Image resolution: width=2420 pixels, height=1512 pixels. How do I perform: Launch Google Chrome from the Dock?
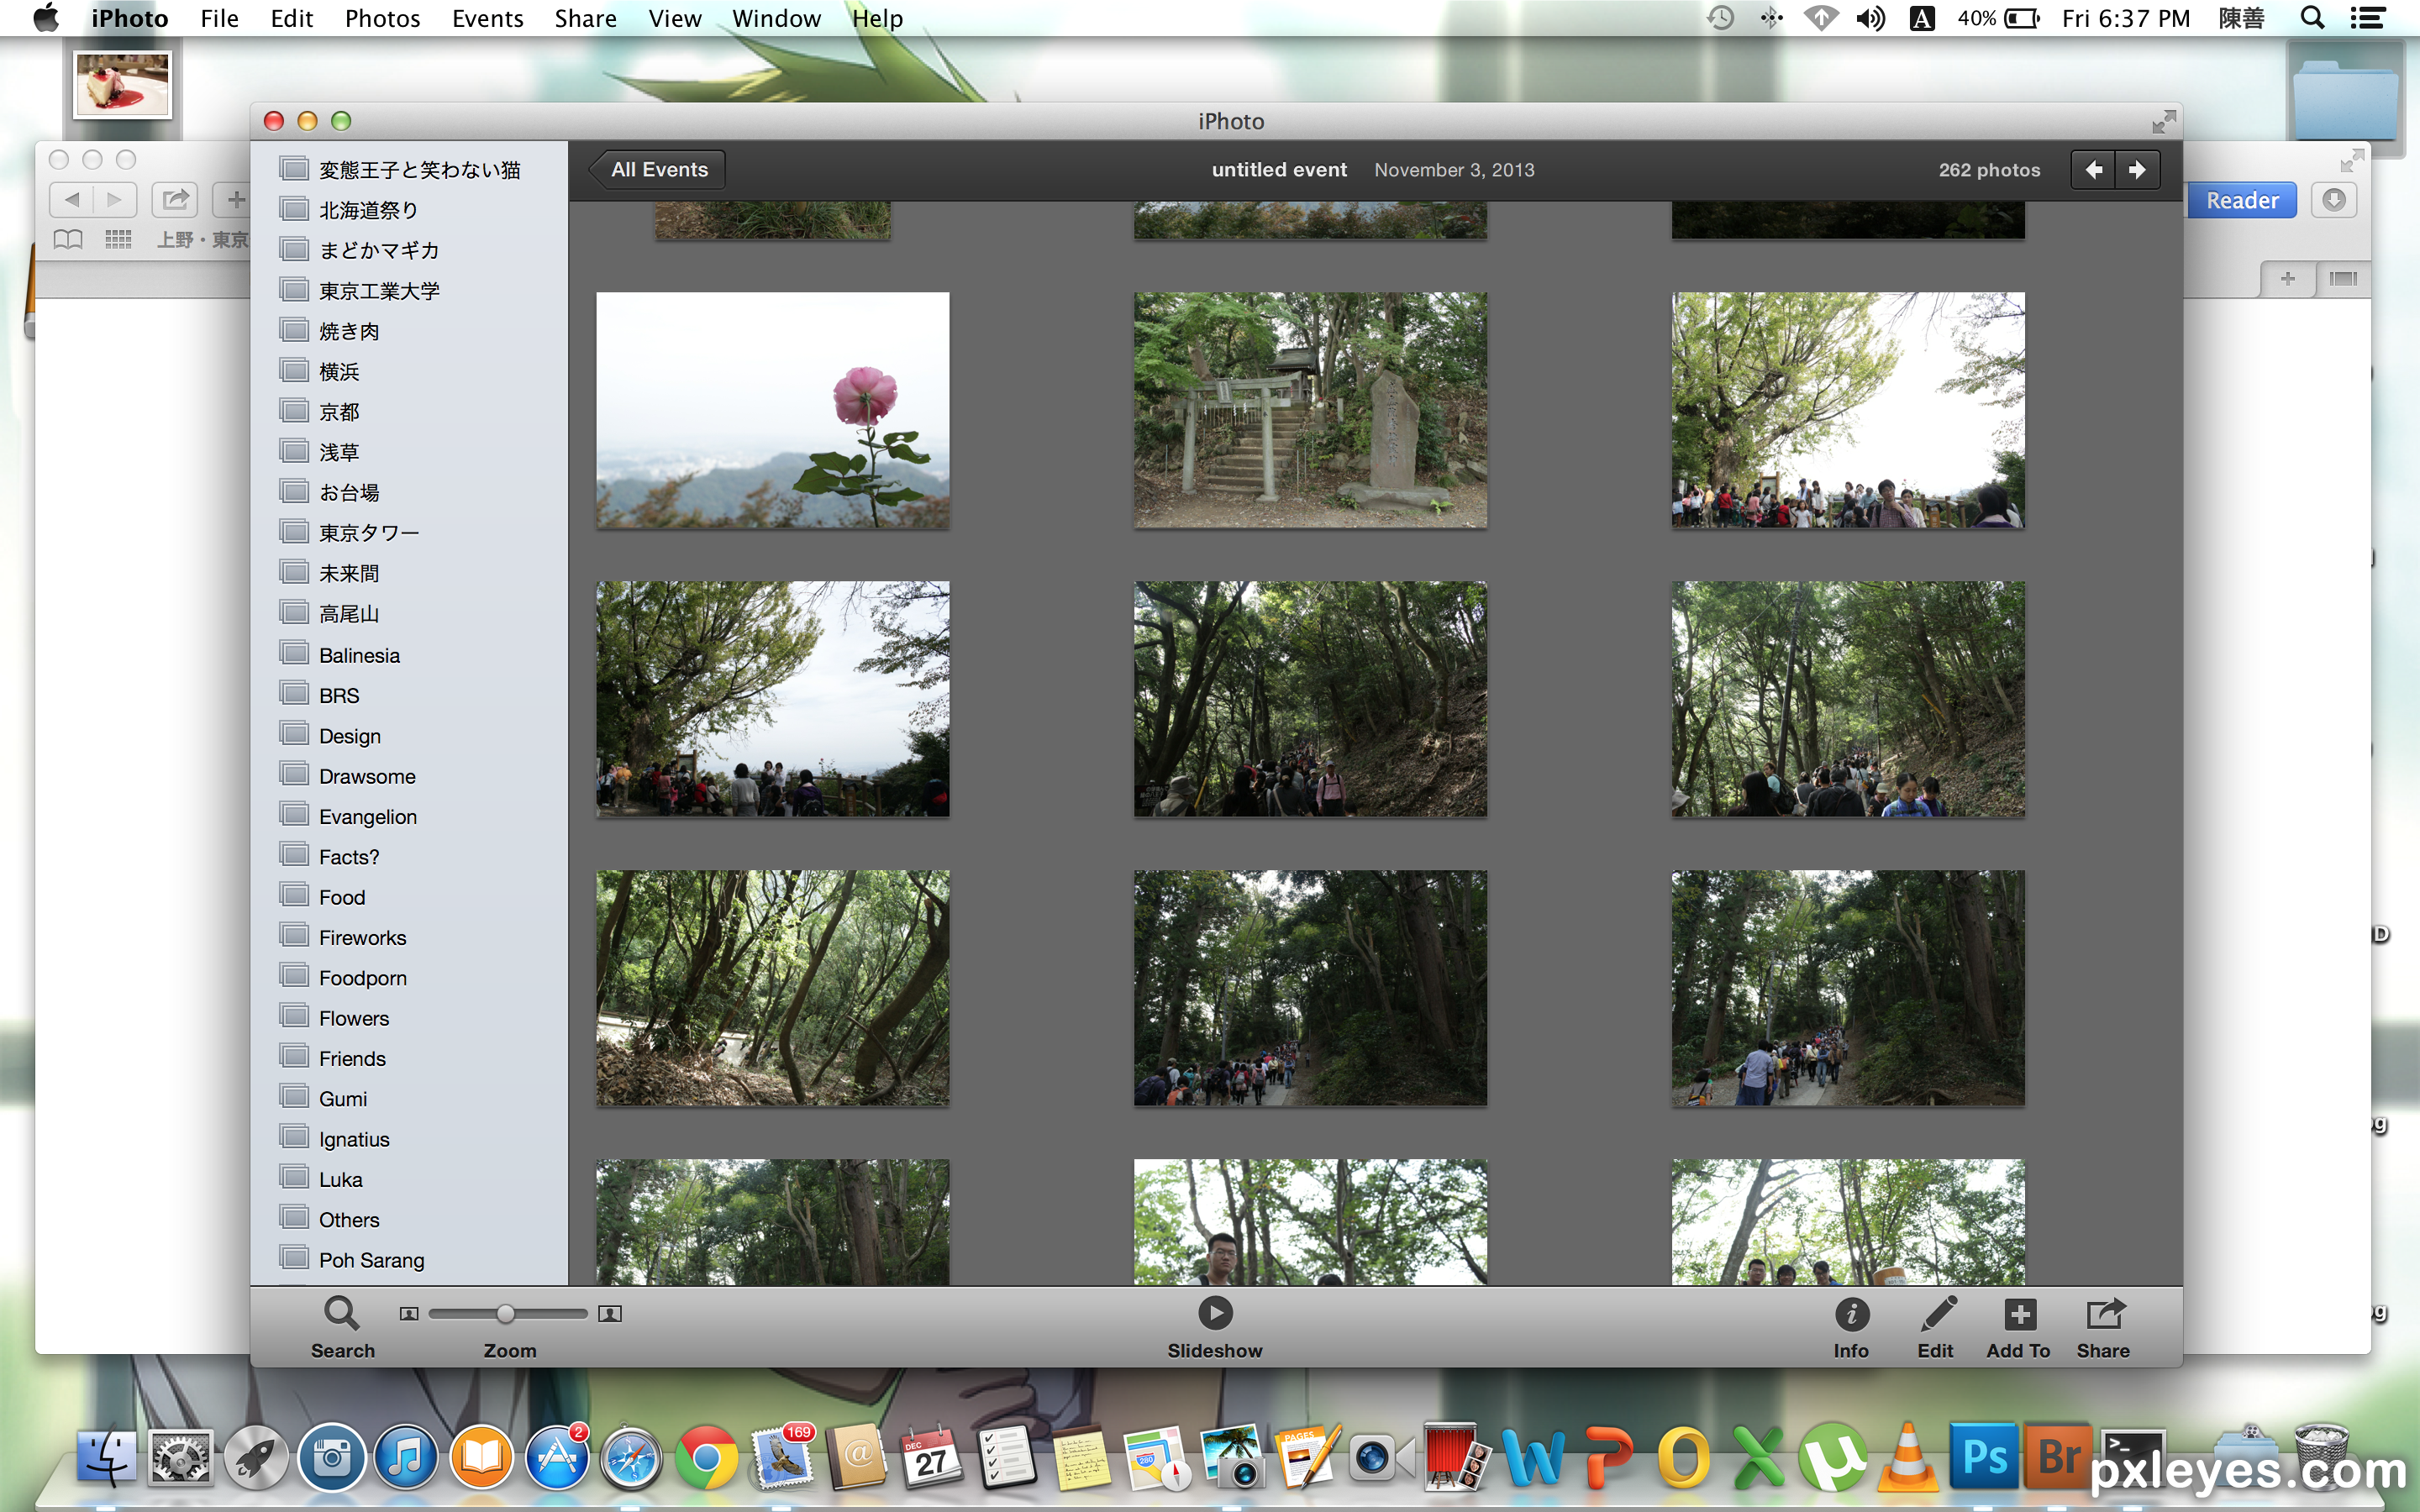(706, 1458)
